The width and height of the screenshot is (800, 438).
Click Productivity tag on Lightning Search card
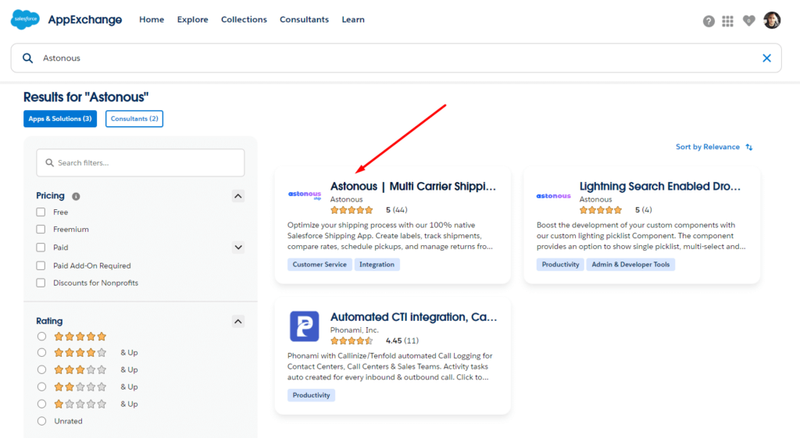pyautogui.click(x=560, y=264)
